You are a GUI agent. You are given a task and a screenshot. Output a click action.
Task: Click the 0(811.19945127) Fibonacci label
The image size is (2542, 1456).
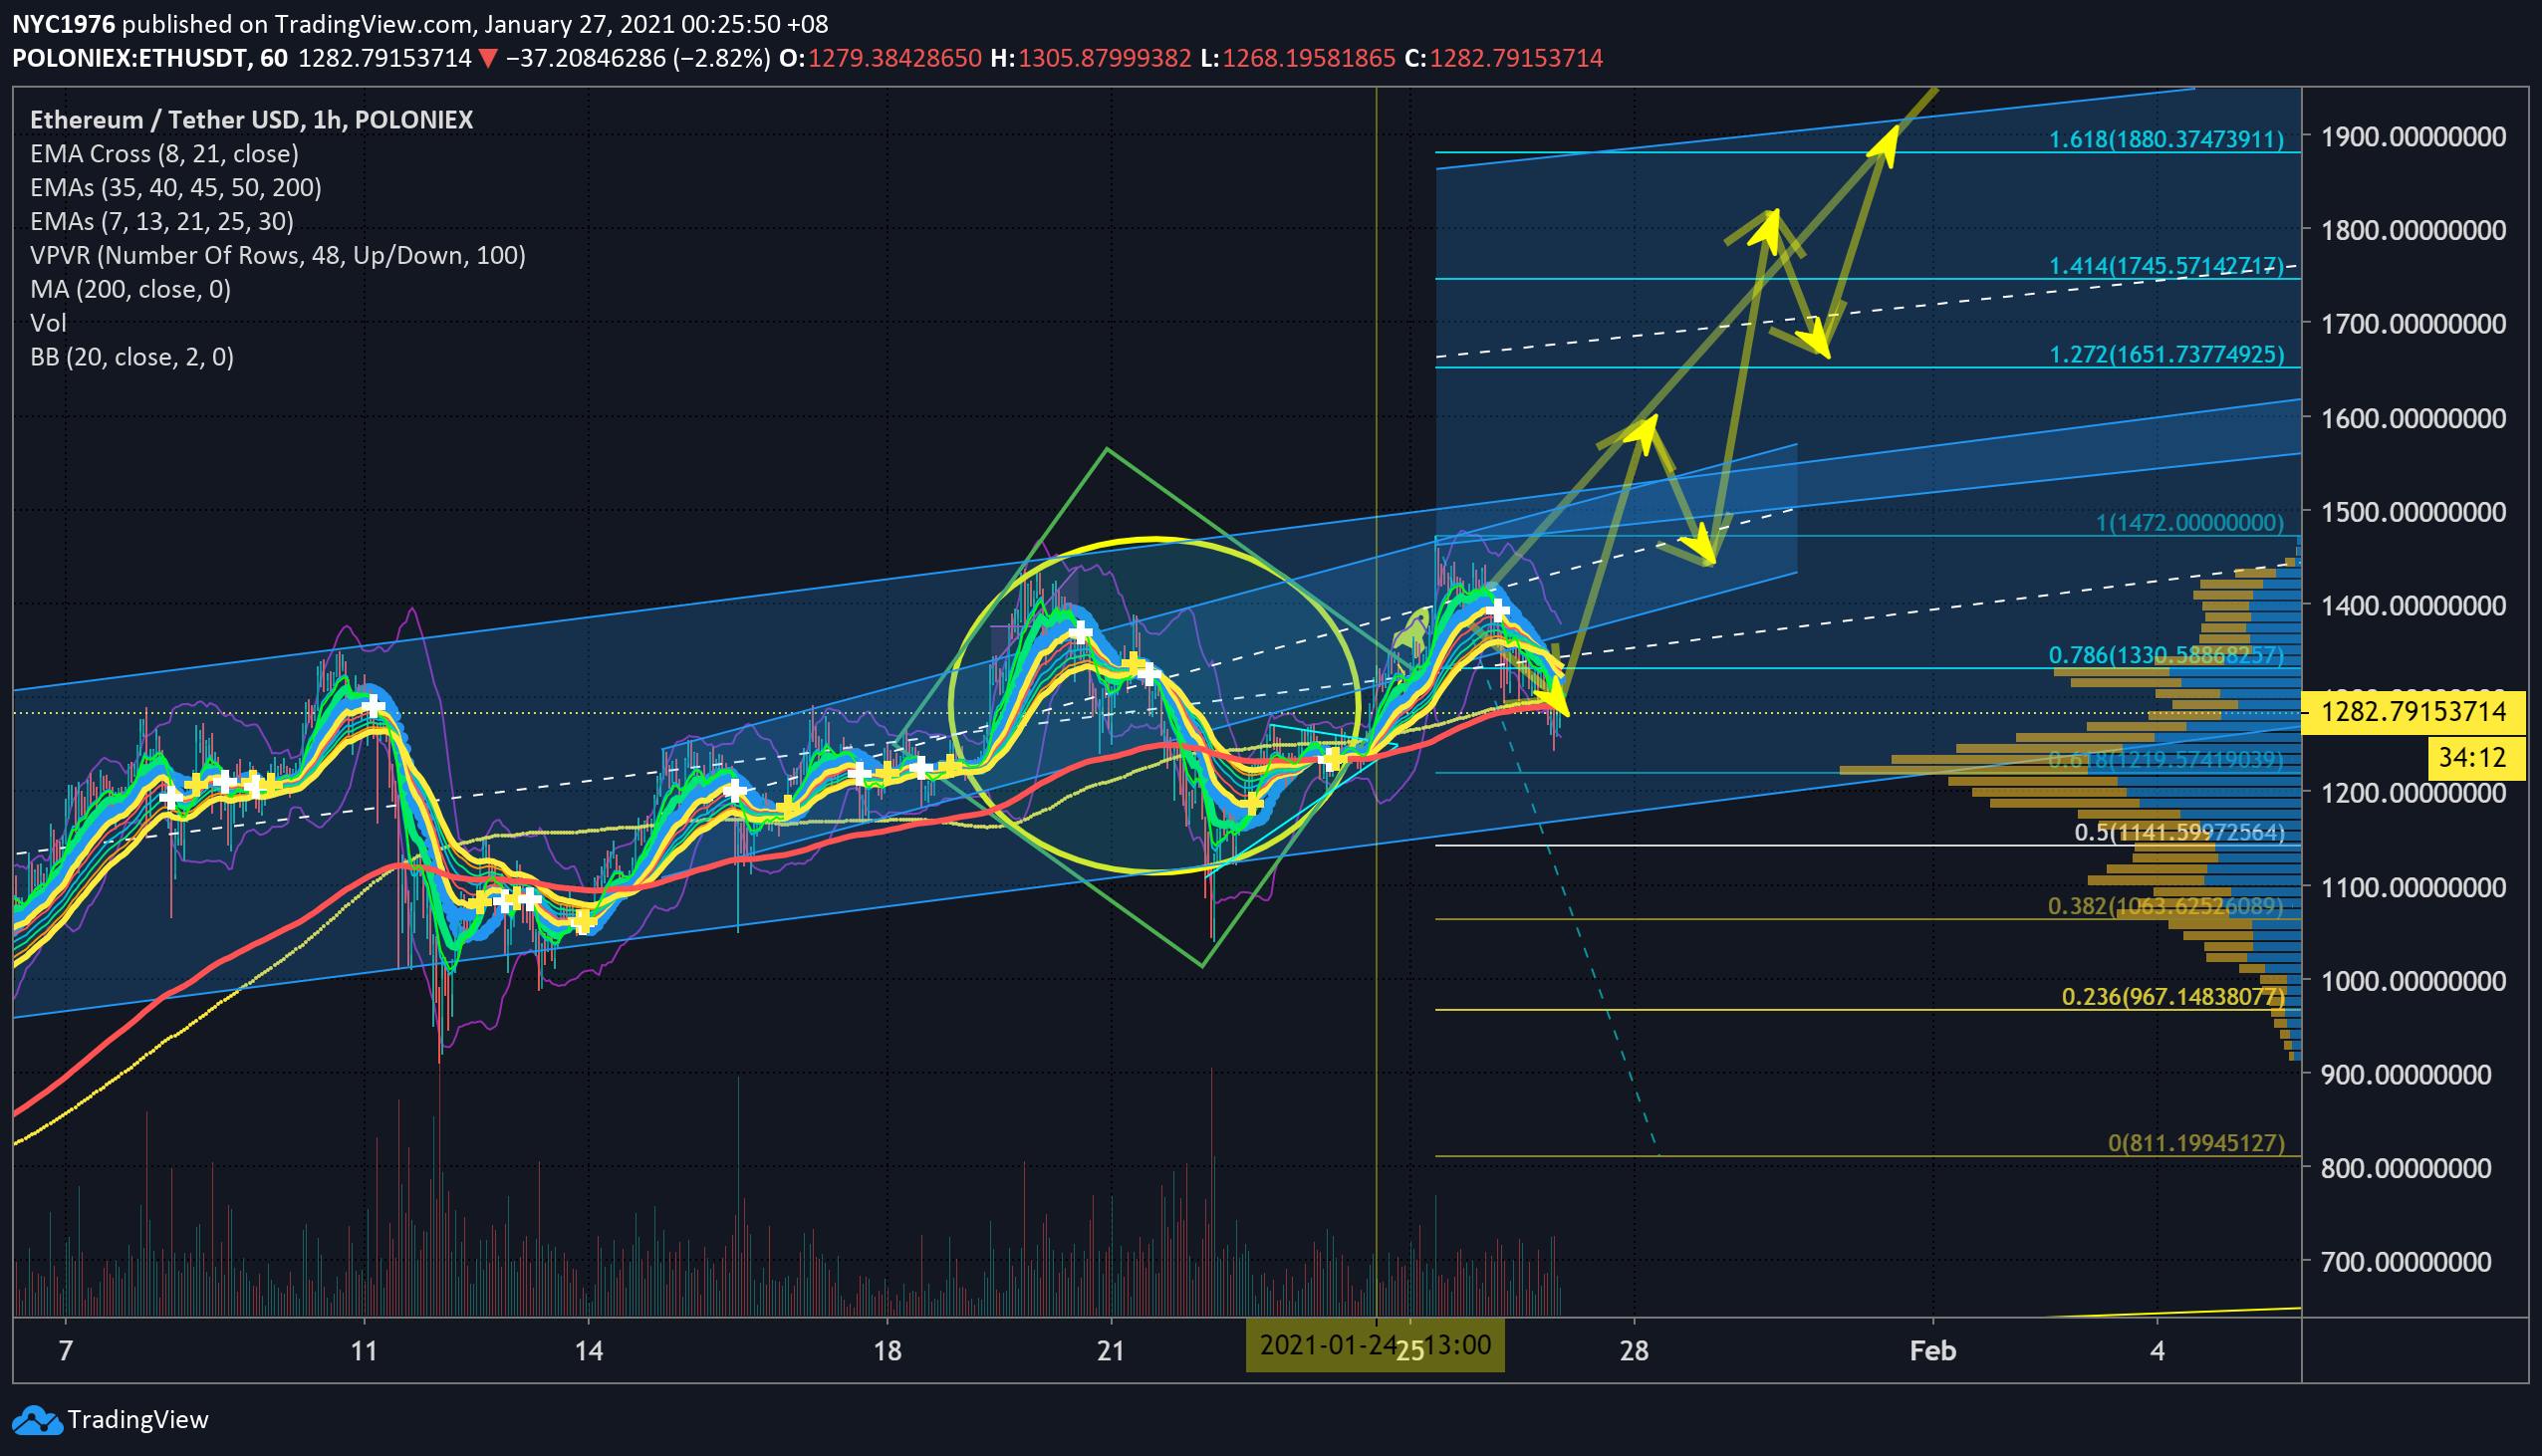pyautogui.click(x=2197, y=1144)
